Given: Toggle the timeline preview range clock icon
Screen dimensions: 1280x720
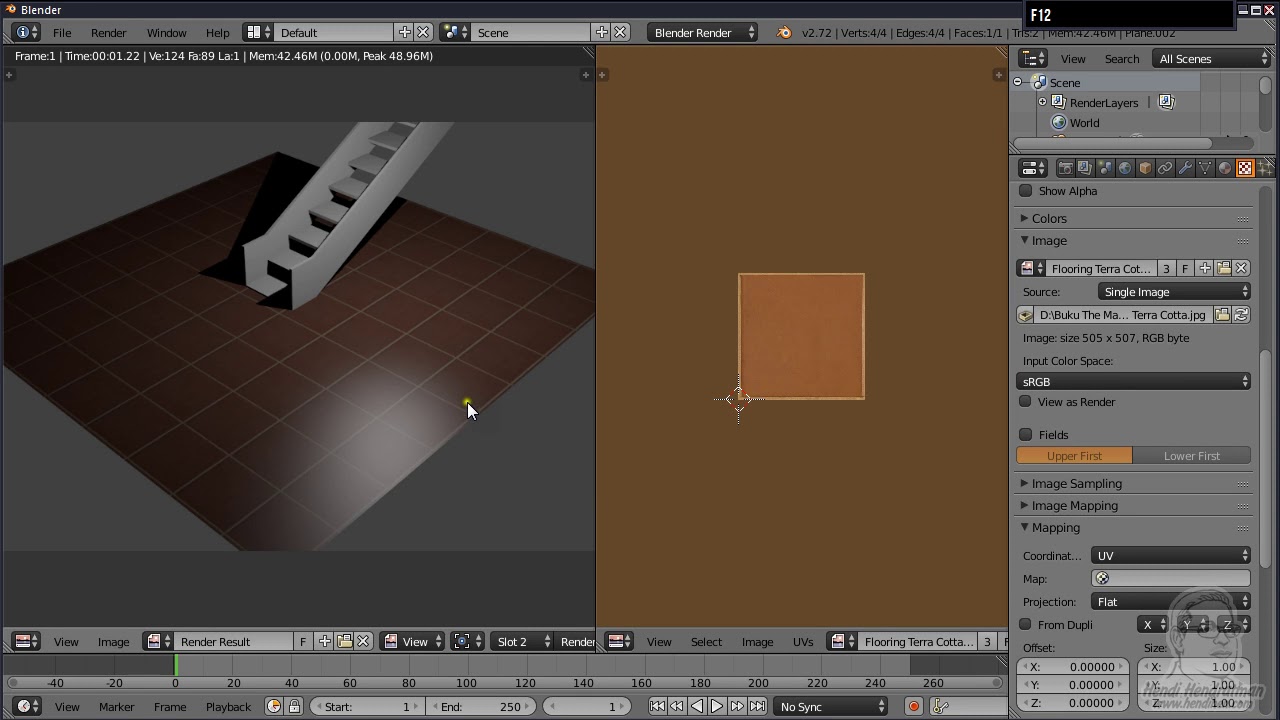Looking at the screenshot, I should (x=274, y=706).
